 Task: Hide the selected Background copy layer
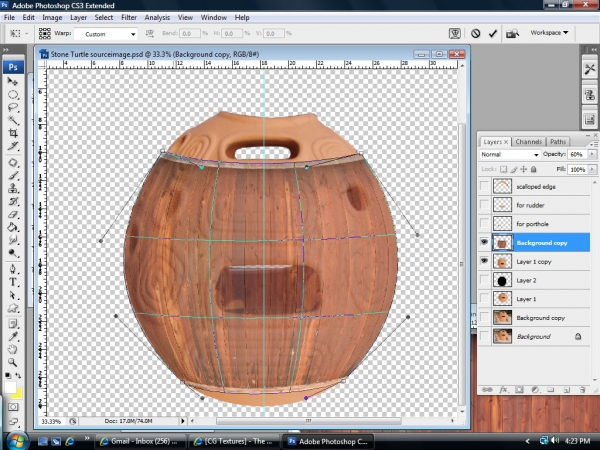(x=484, y=242)
